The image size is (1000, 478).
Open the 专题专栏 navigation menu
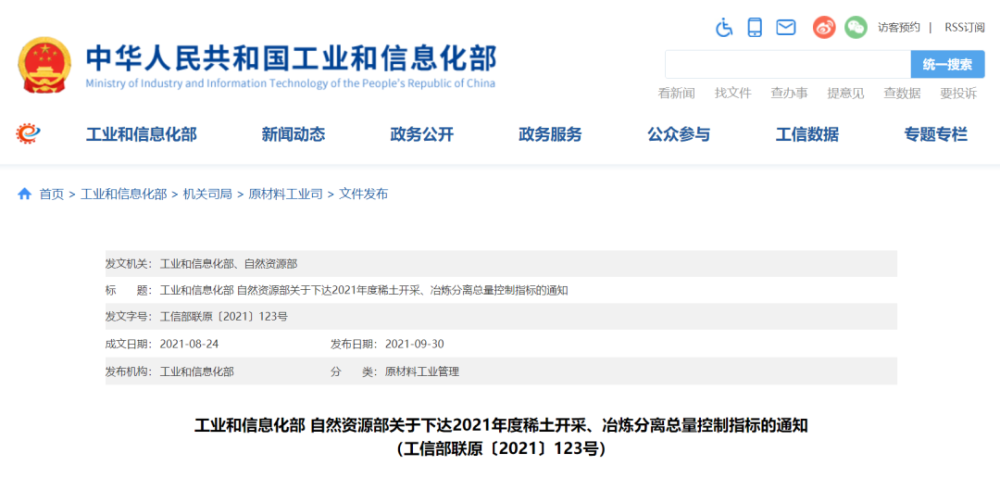pyautogui.click(x=936, y=134)
